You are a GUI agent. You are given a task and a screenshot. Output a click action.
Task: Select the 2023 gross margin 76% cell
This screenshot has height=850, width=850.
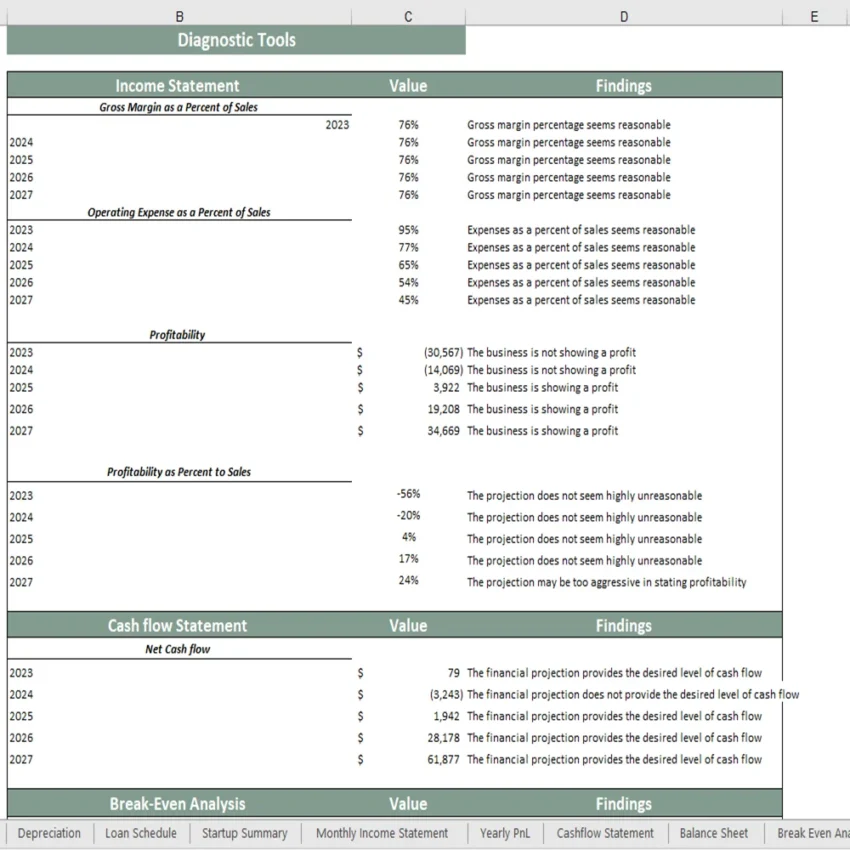[x=408, y=124]
